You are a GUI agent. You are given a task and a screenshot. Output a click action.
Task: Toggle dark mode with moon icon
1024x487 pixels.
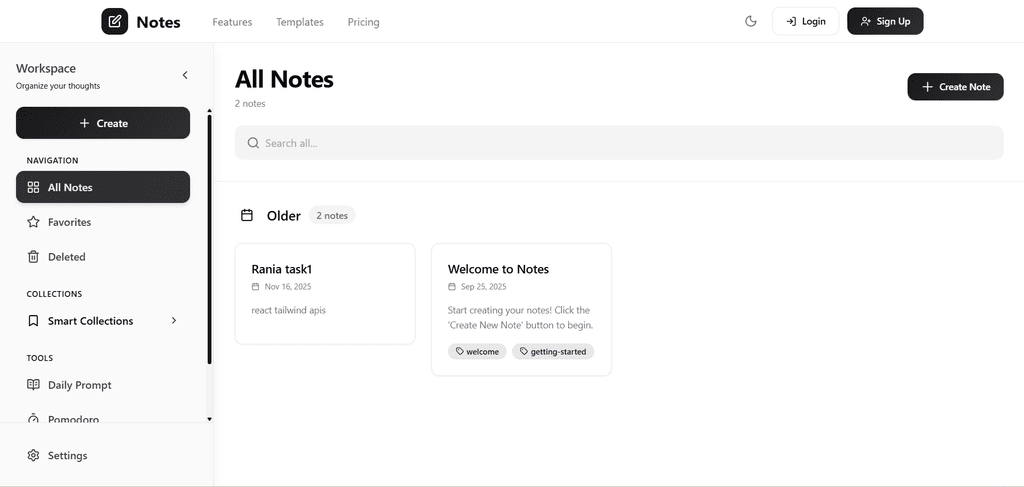click(751, 21)
